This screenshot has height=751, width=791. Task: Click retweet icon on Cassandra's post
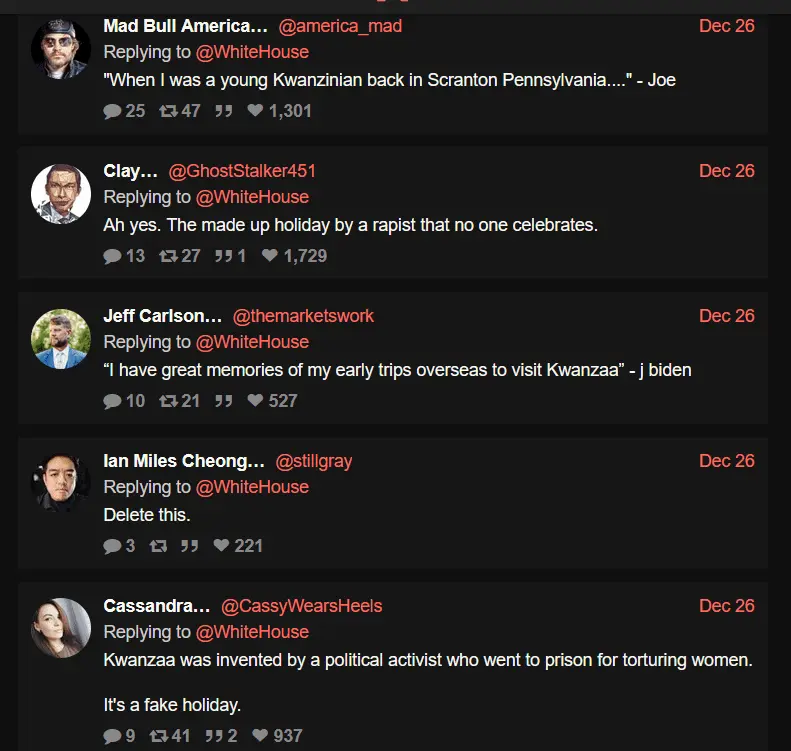click(x=158, y=736)
